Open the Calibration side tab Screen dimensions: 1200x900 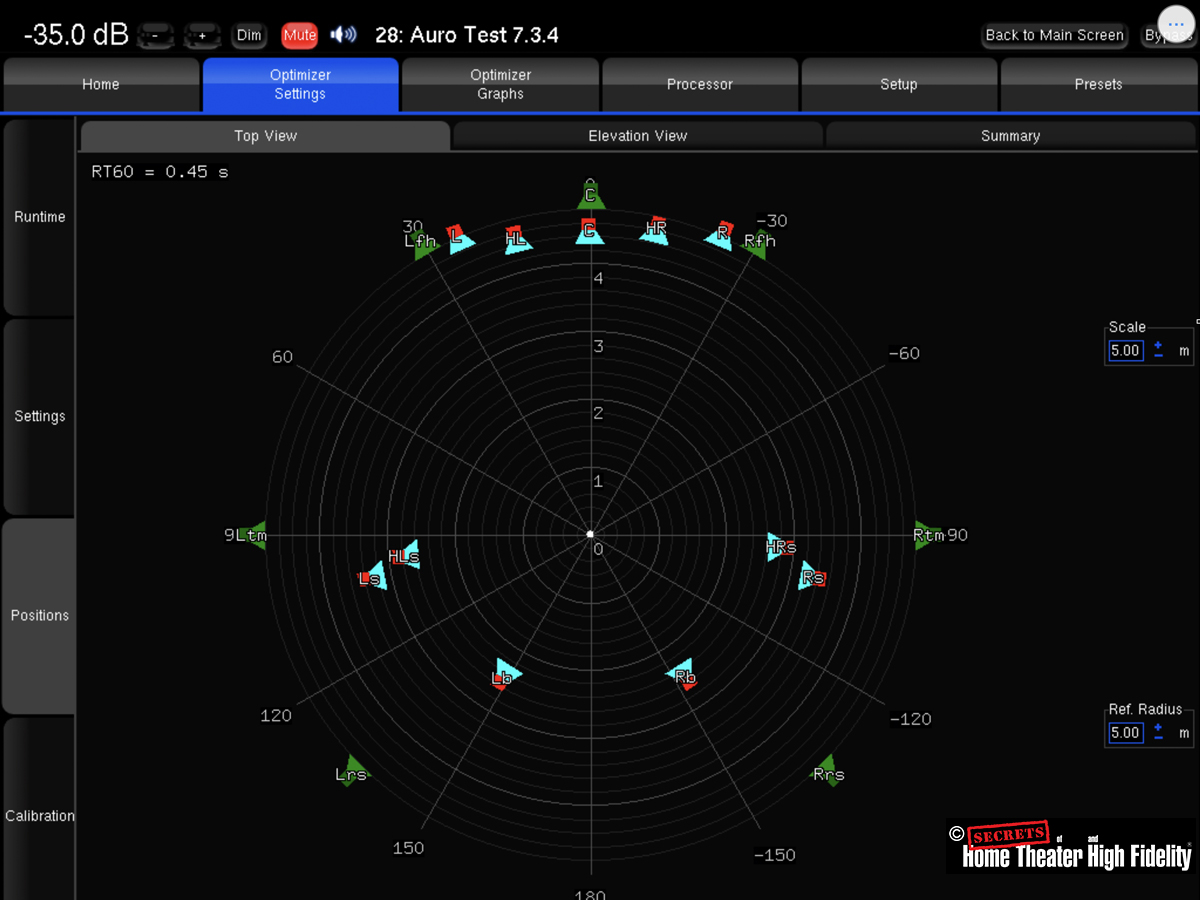[x=39, y=815]
